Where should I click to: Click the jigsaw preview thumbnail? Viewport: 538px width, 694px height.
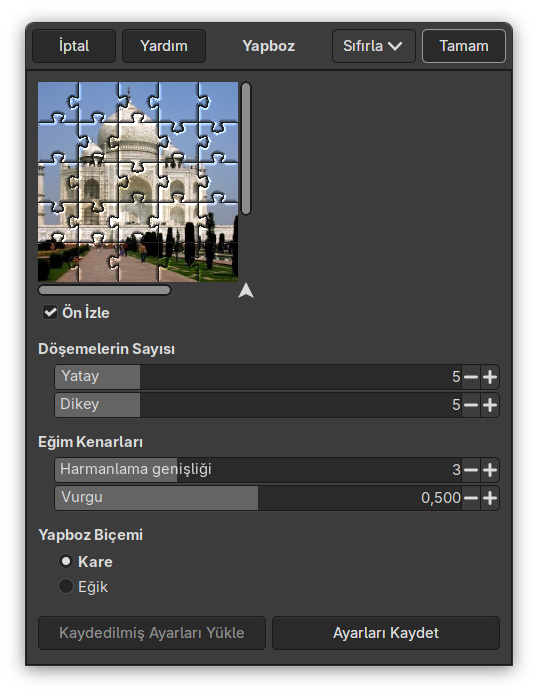138,182
